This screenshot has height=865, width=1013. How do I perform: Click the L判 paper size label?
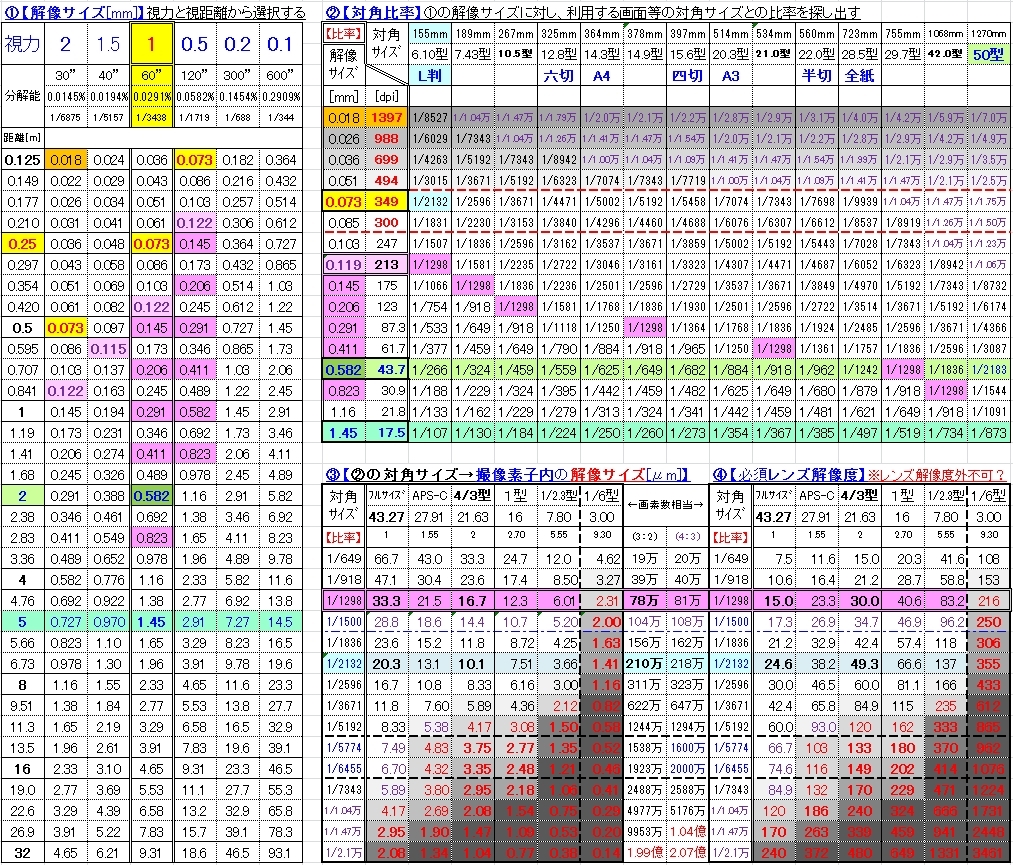coord(430,76)
